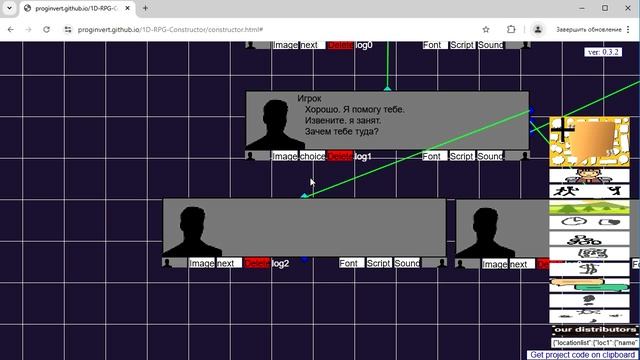Click the speaker name Игрок in log1
640x360 pixels.
309,98
